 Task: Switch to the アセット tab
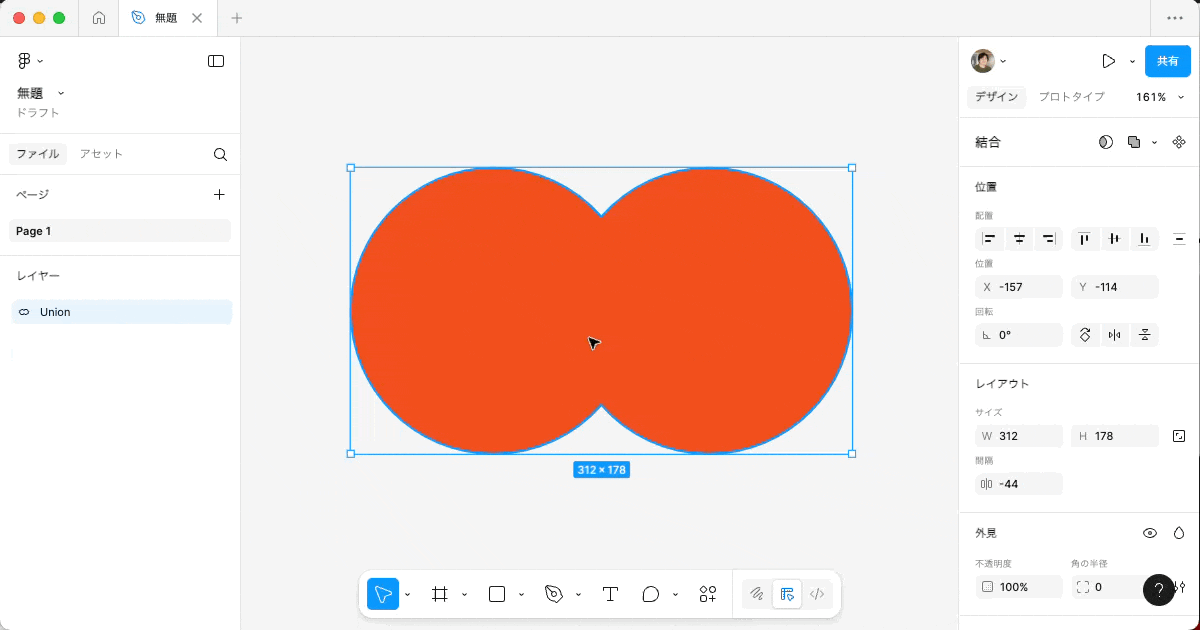click(x=101, y=154)
